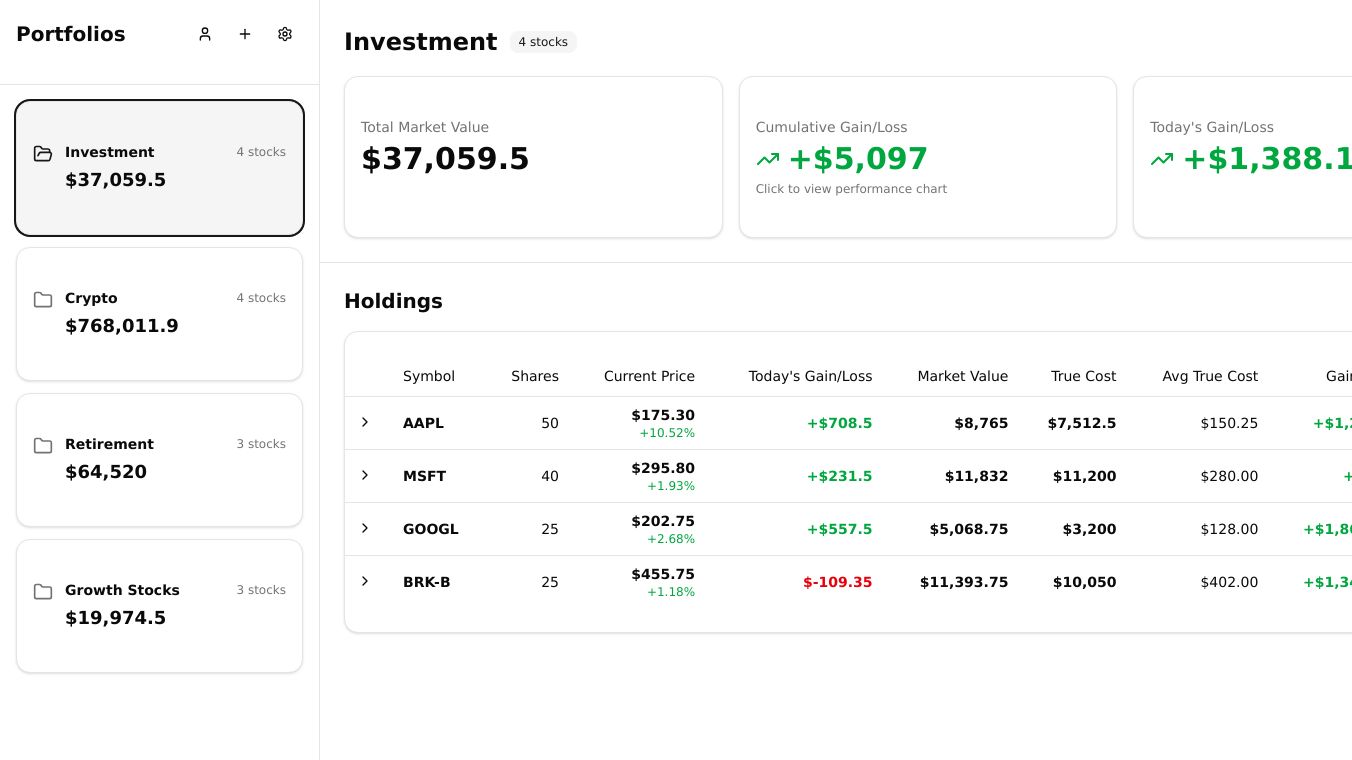This screenshot has width=1352, height=760.
Task: Click the folder icon beside Retirement
Action: [43, 445]
